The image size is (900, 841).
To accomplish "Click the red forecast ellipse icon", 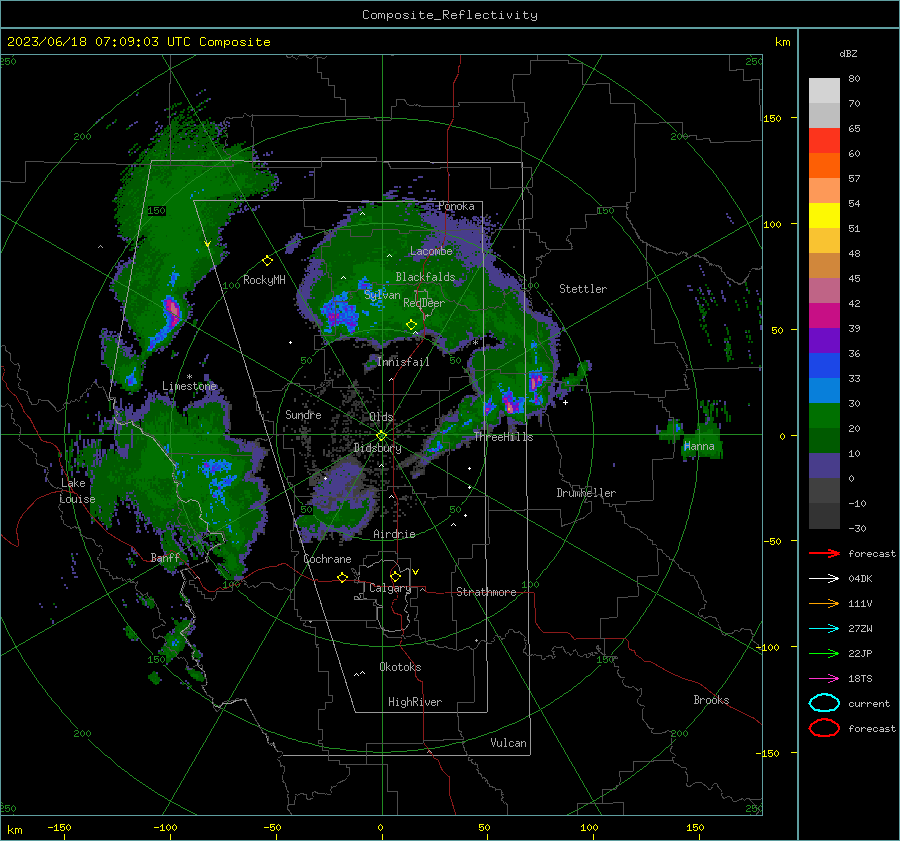I will 824,728.
